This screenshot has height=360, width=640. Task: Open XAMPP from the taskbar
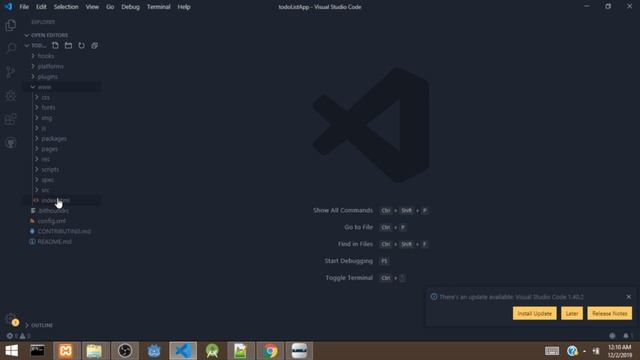point(66,351)
